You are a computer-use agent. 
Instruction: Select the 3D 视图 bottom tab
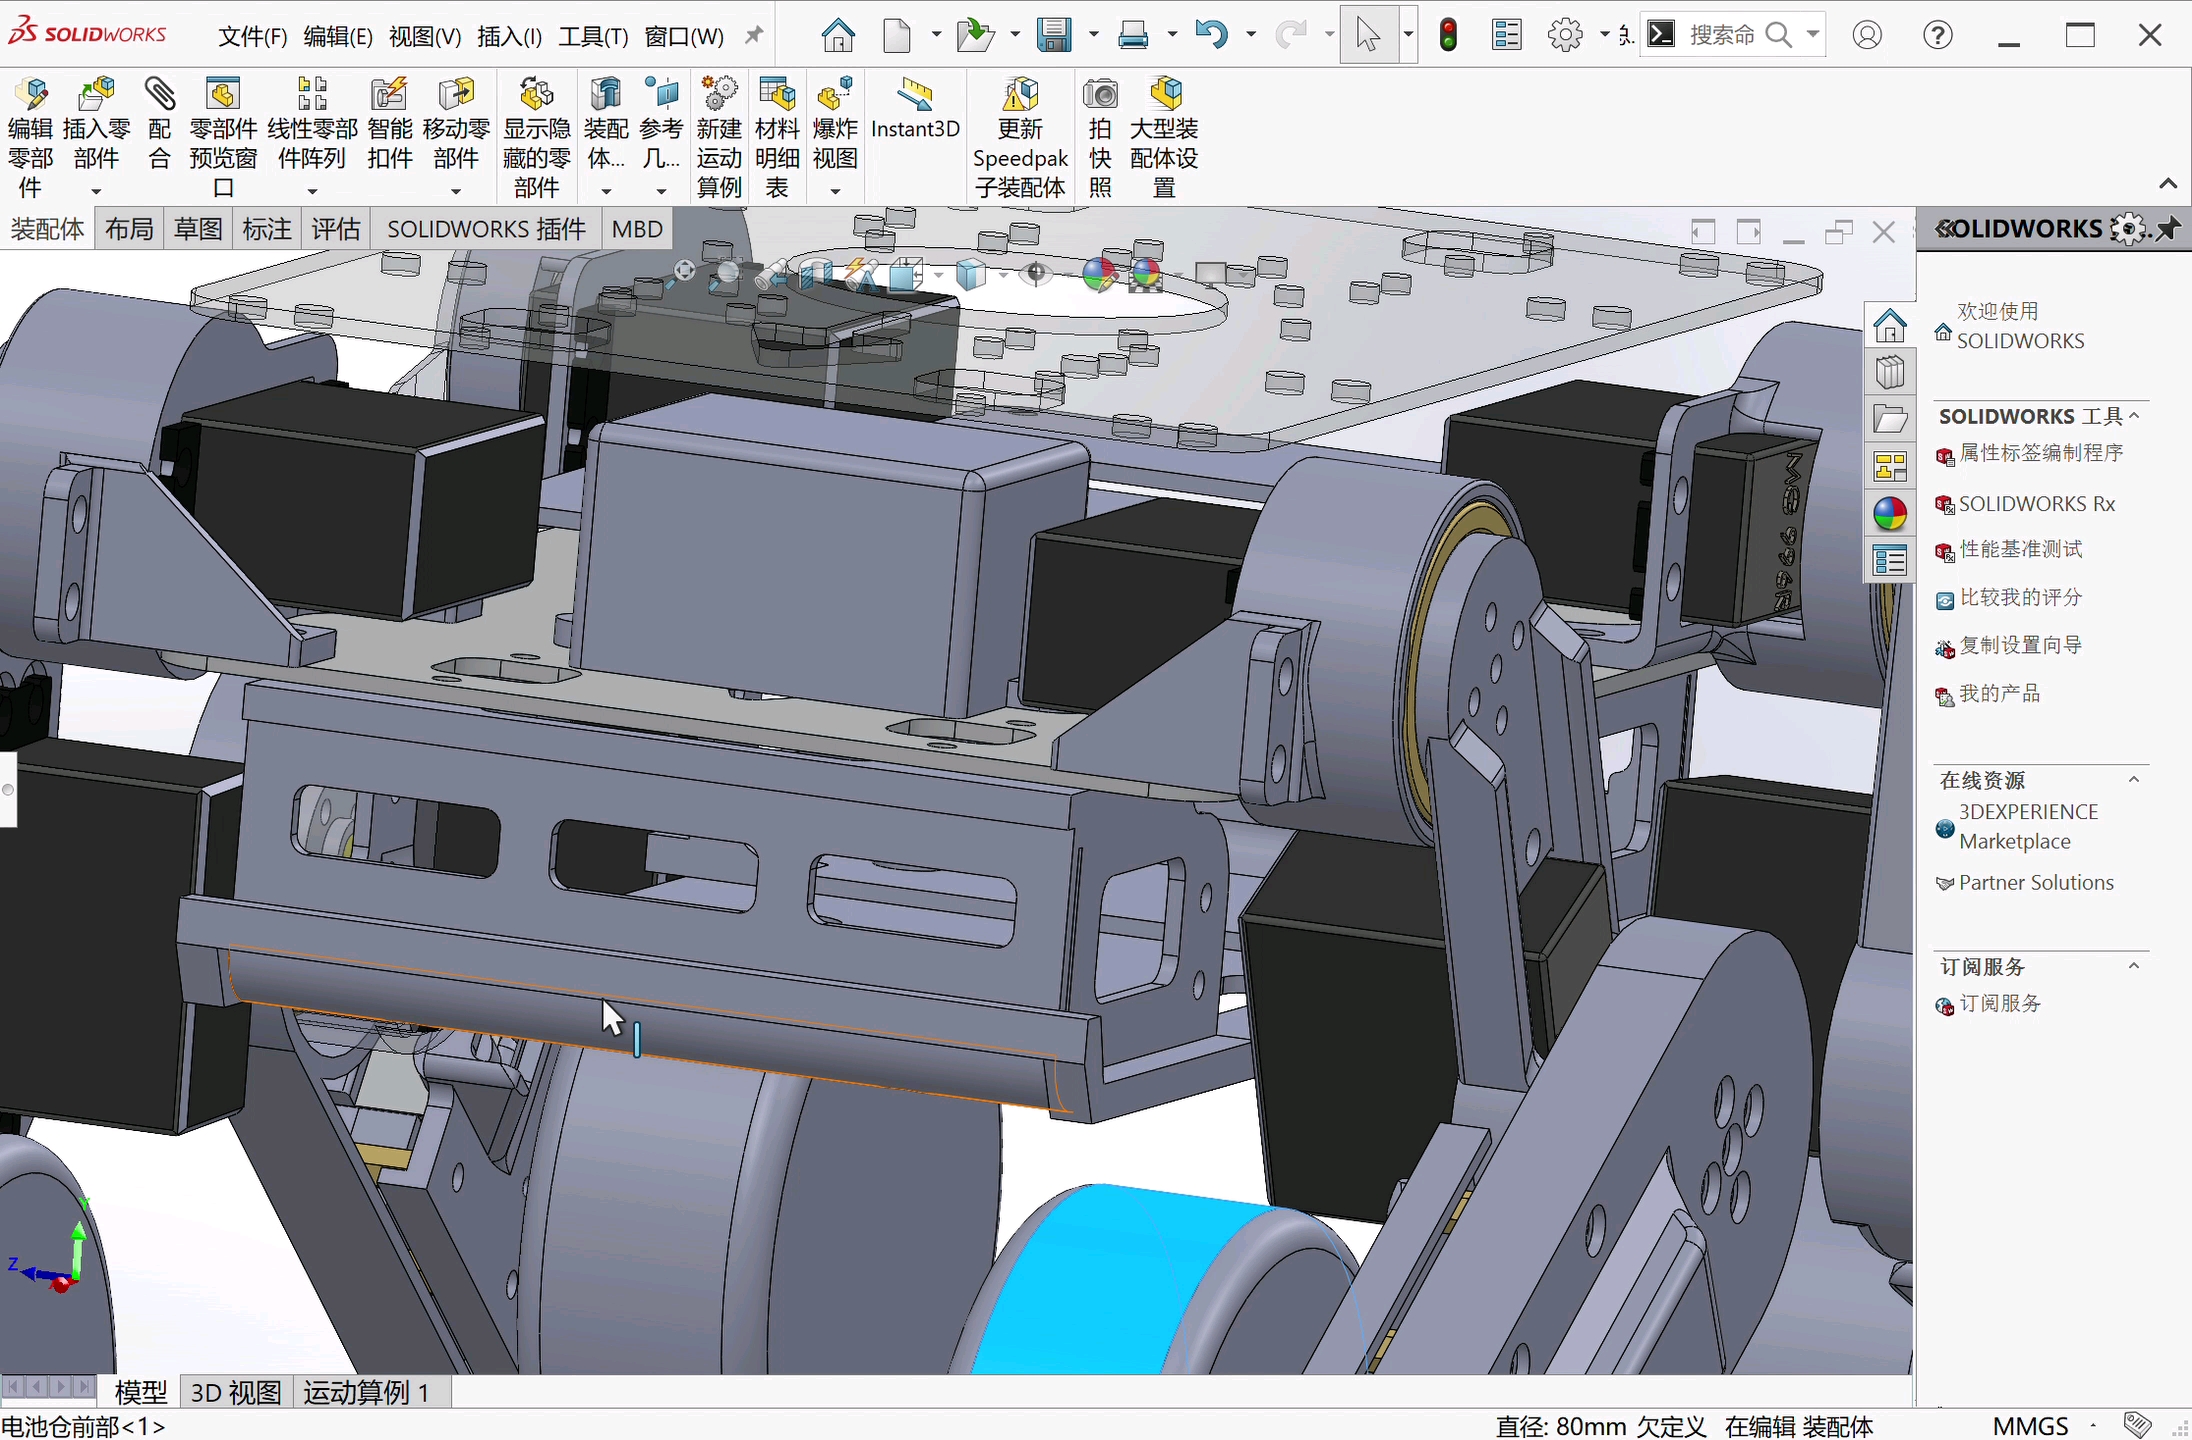click(236, 1392)
